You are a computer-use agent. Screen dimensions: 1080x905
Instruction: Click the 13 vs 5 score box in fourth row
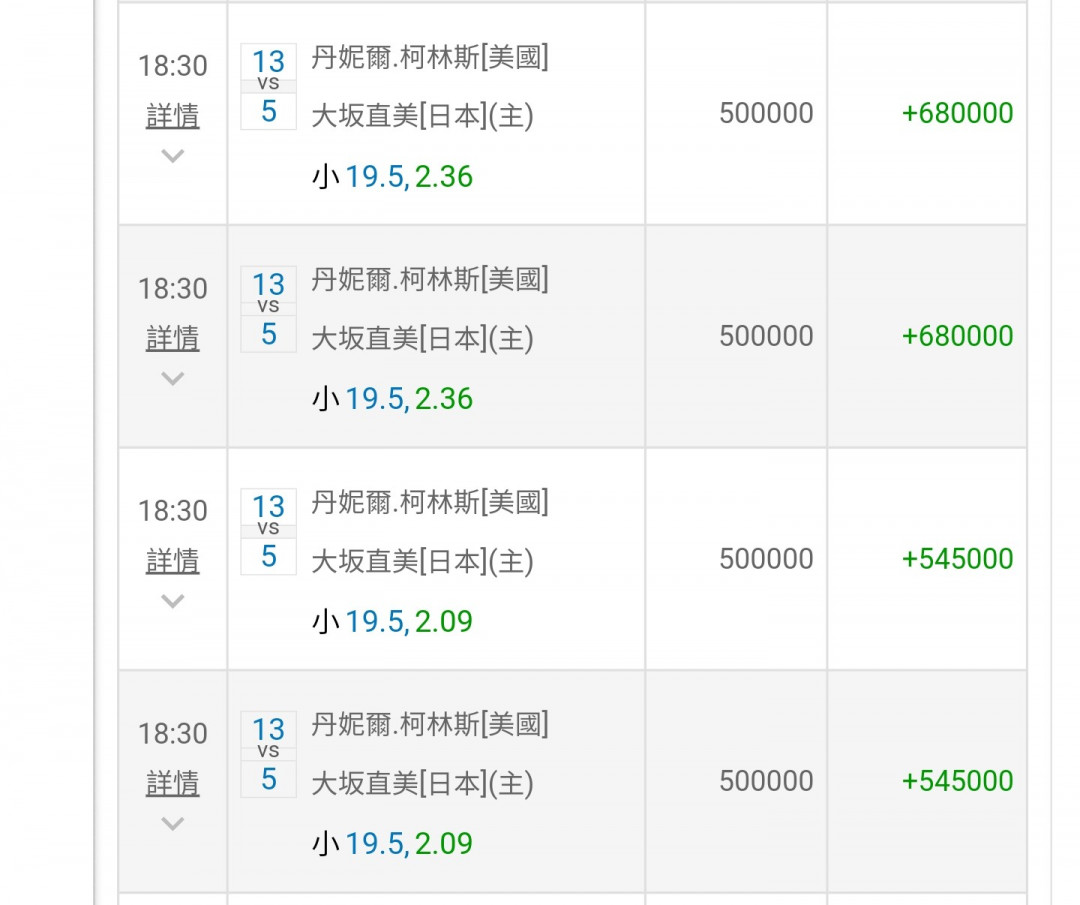(268, 754)
